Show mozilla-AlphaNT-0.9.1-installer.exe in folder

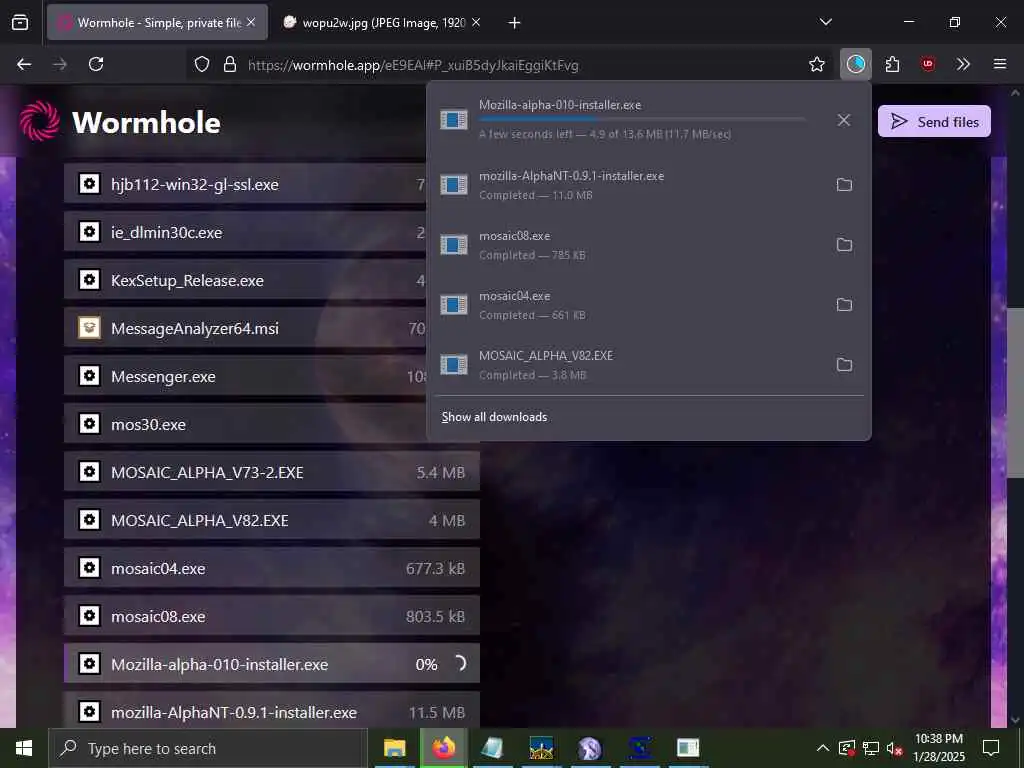[x=844, y=185]
